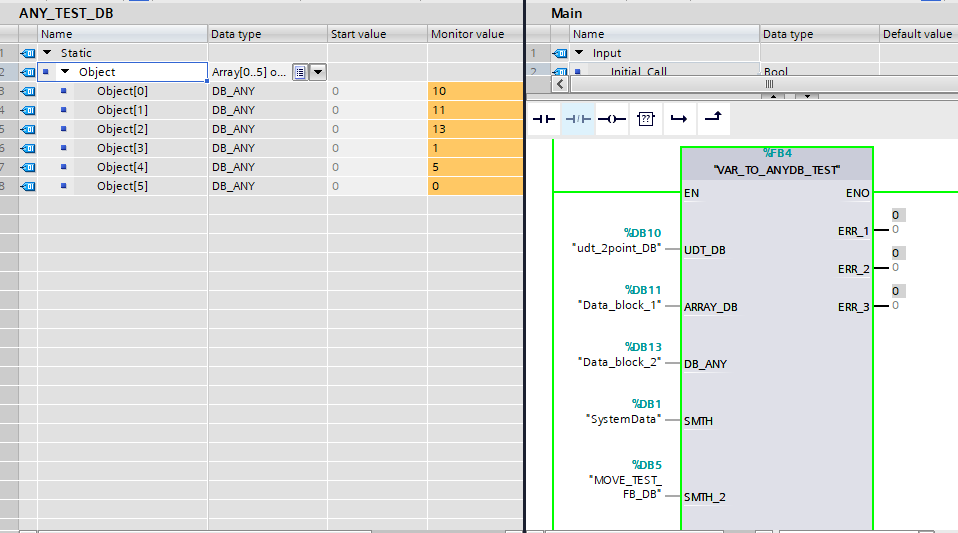Select the VAR_TO_ANYDB_TEST block title
The image size is (958, 533).
pos(777,170)
